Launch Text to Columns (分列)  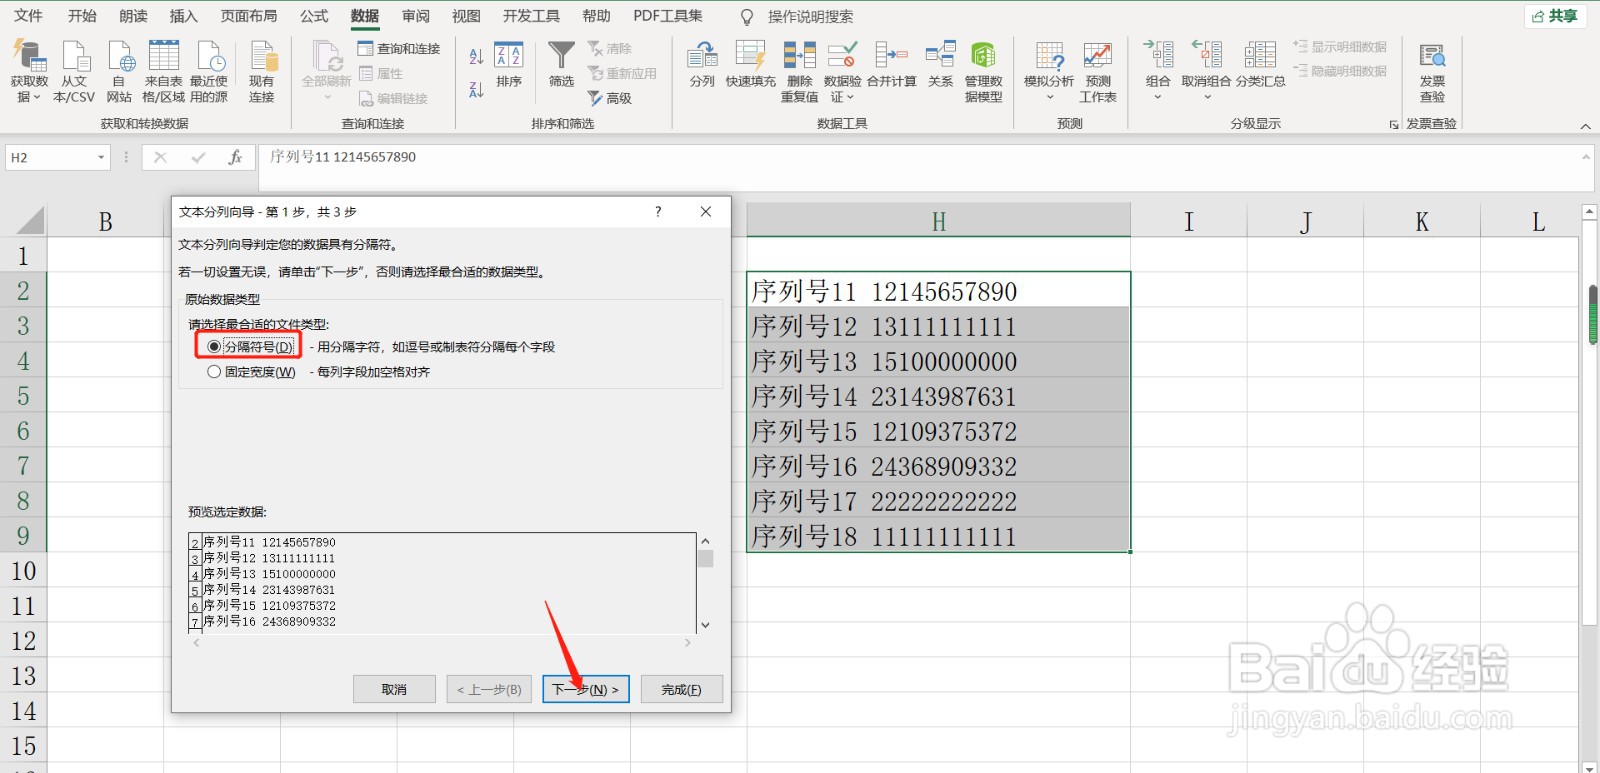point(702,65)
